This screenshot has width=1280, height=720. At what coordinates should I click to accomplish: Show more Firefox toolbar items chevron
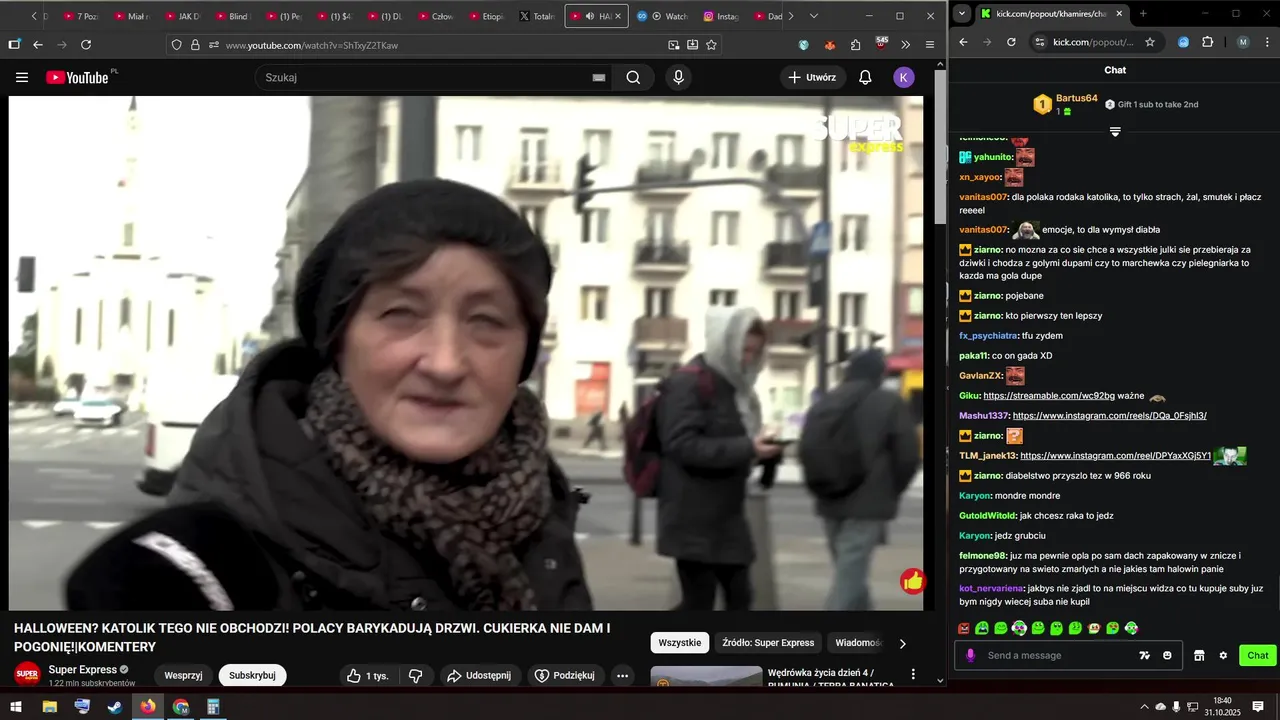pyautogui.click(x=906, y=44)
